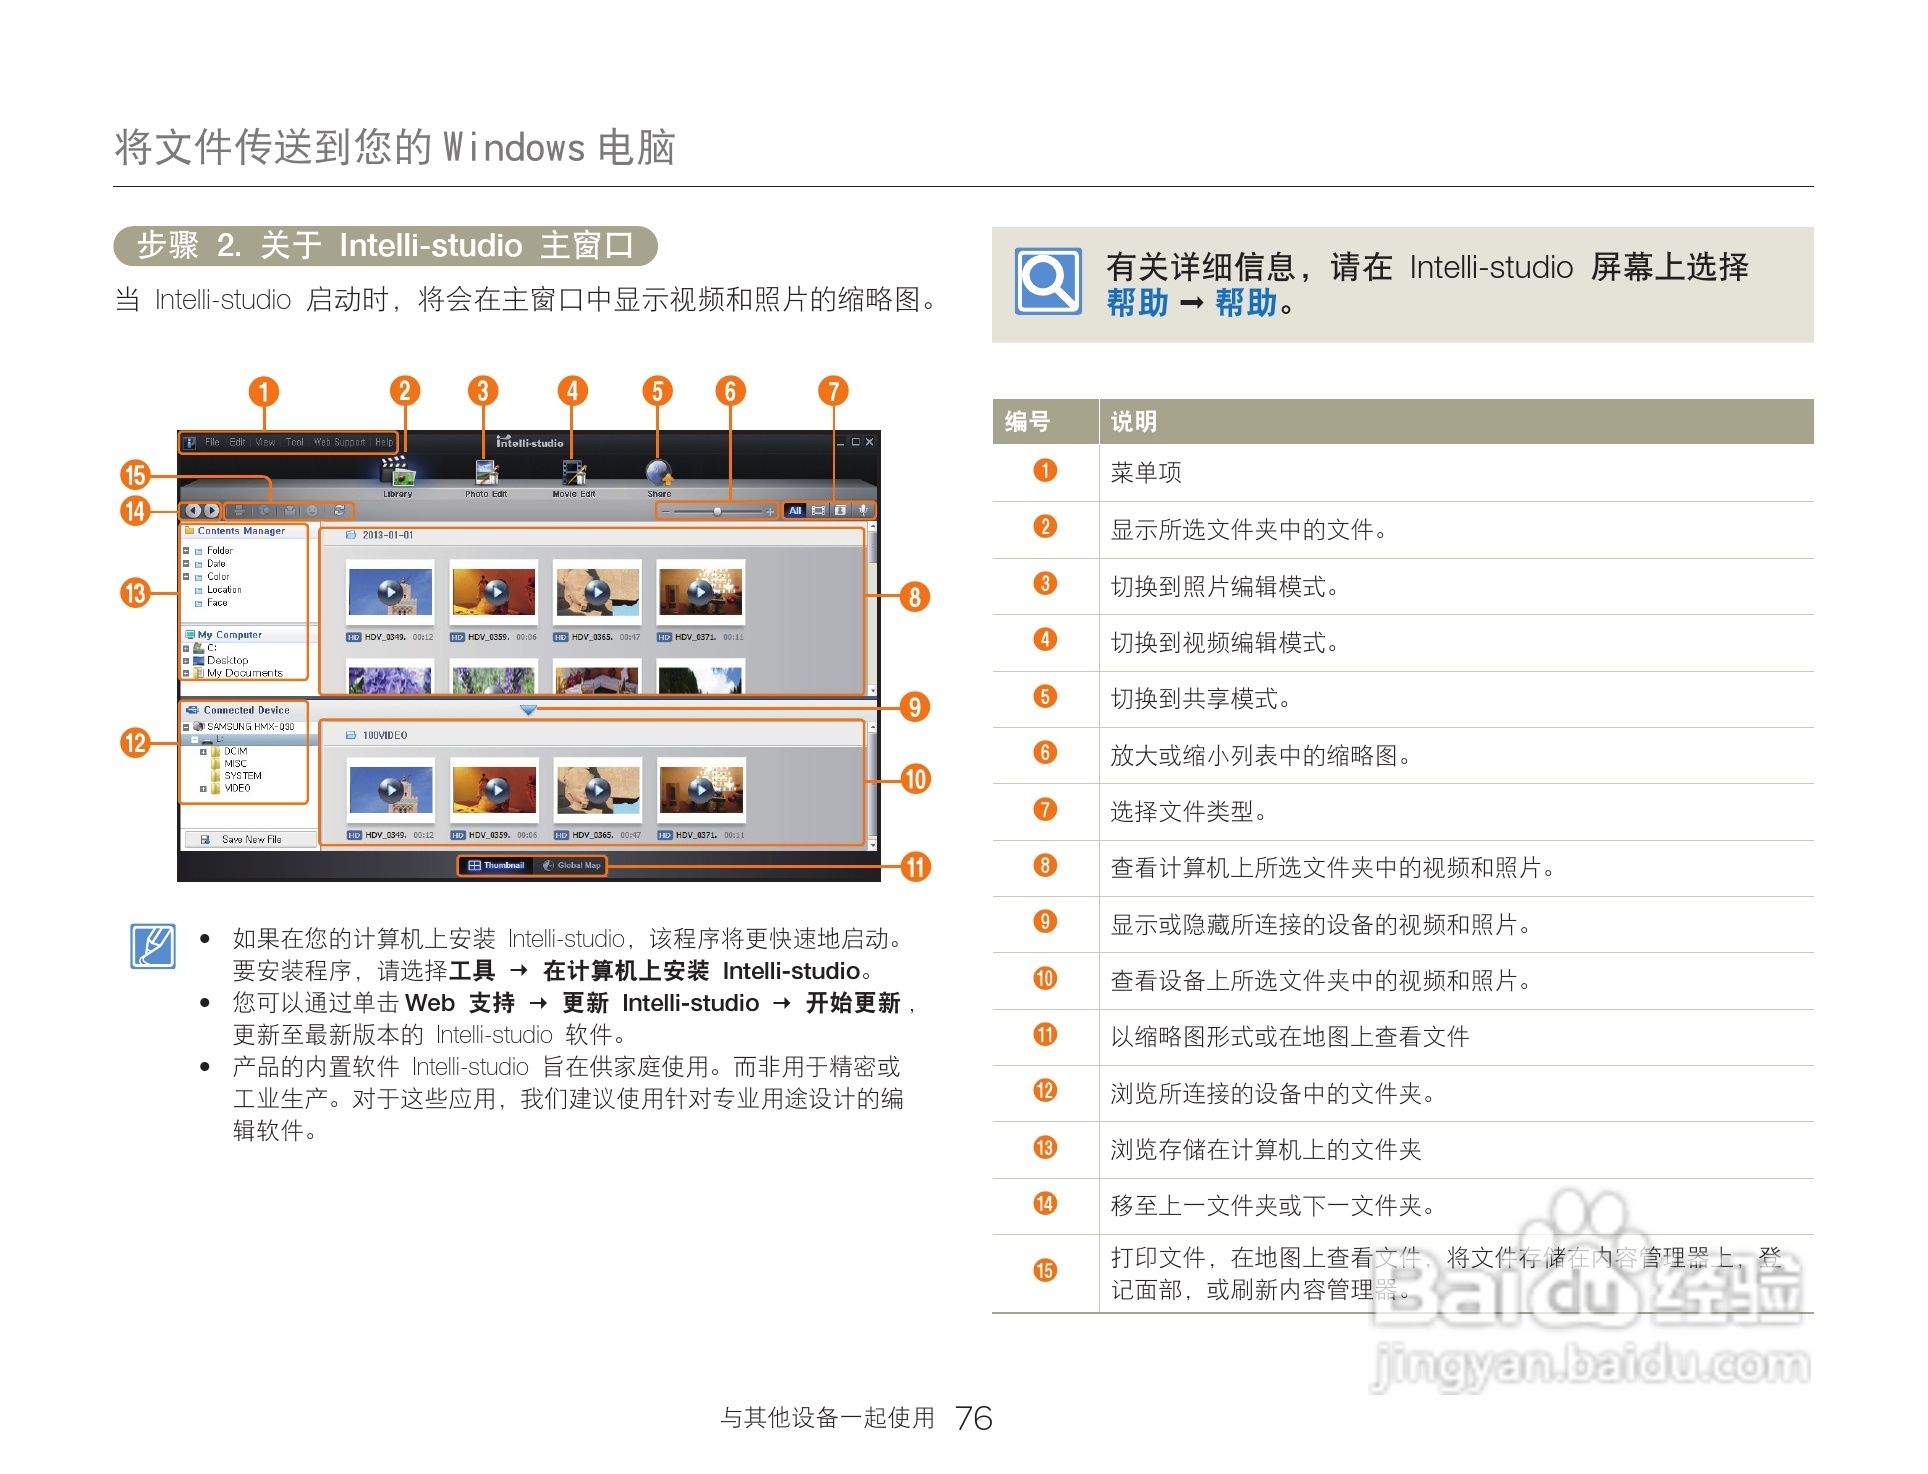Screen dimensions: 1928x1474
Task: Expand the Date tree node
Action: (x=186, y=564)
